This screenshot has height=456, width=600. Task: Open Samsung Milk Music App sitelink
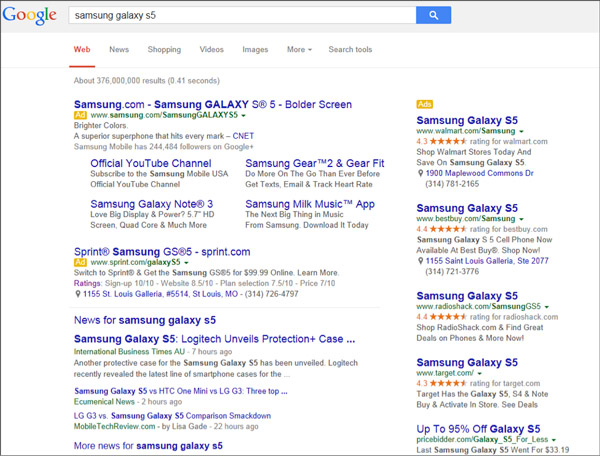tap(310, 204)
